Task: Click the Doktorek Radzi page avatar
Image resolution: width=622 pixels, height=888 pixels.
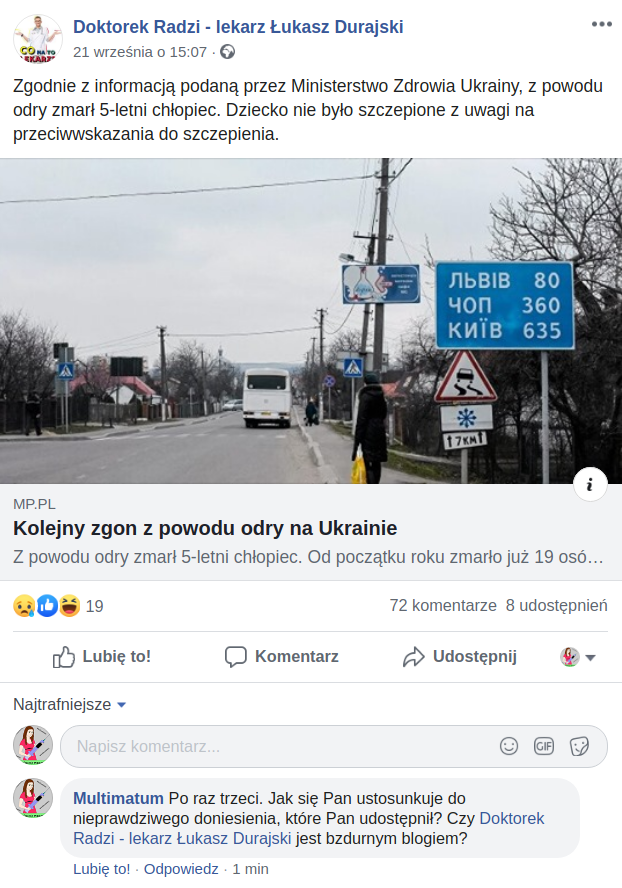Action: (x=38, y=40)
